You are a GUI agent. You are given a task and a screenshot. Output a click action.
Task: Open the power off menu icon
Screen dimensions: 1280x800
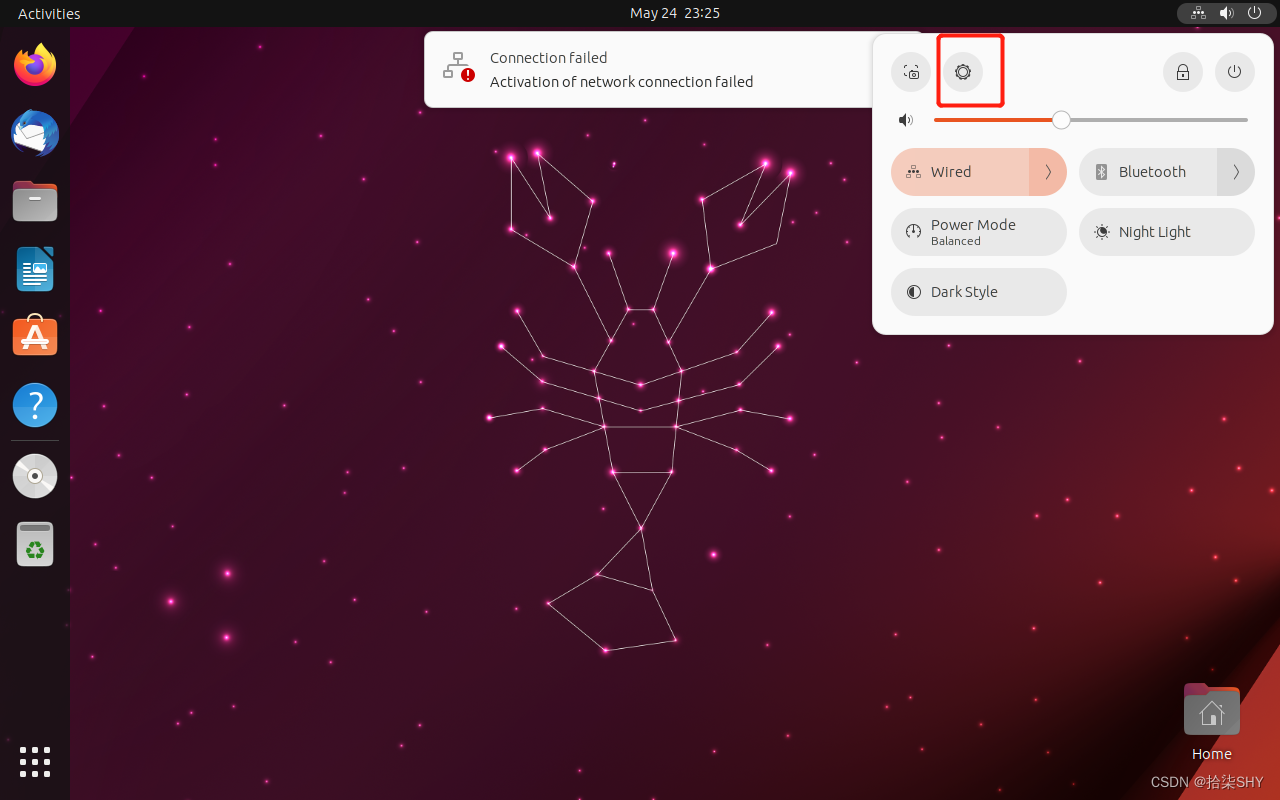point(1234,71)
